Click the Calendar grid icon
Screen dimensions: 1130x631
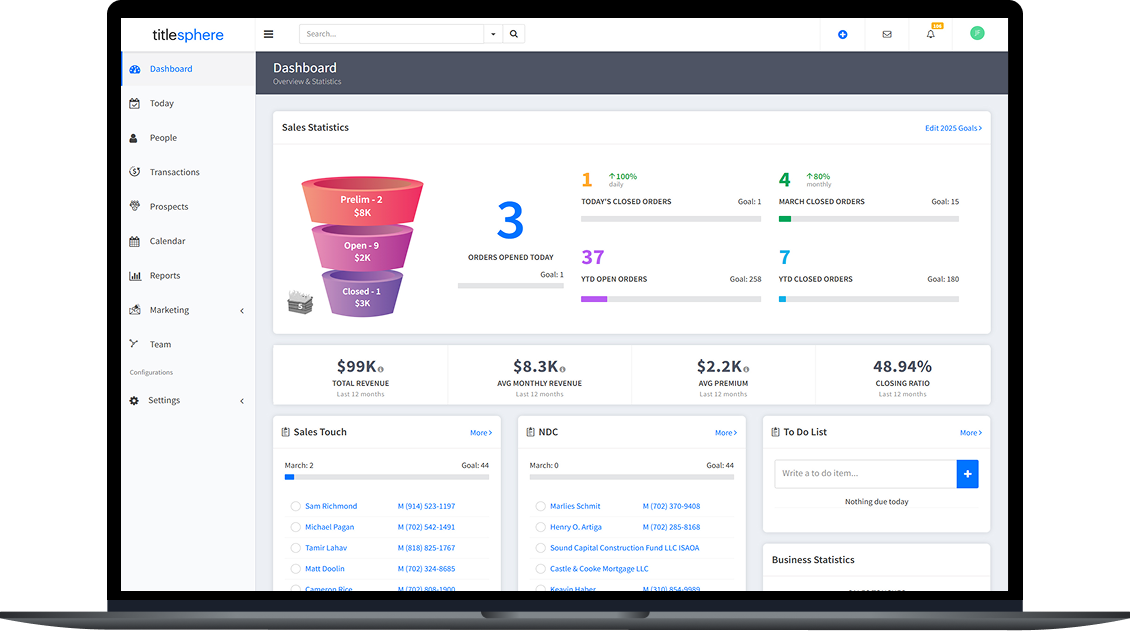click(x=135, y=241)
